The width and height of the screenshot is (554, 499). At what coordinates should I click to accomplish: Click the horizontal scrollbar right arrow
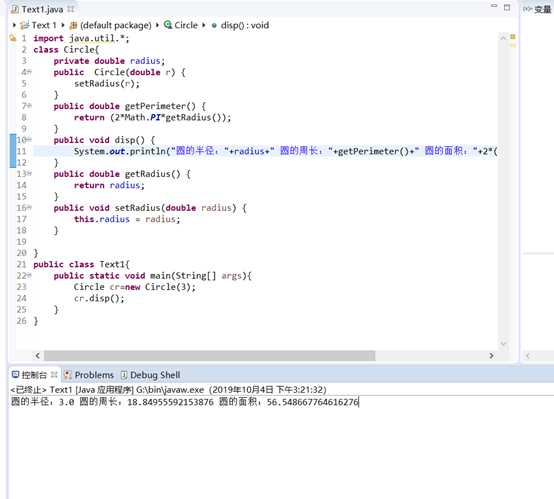491,356
